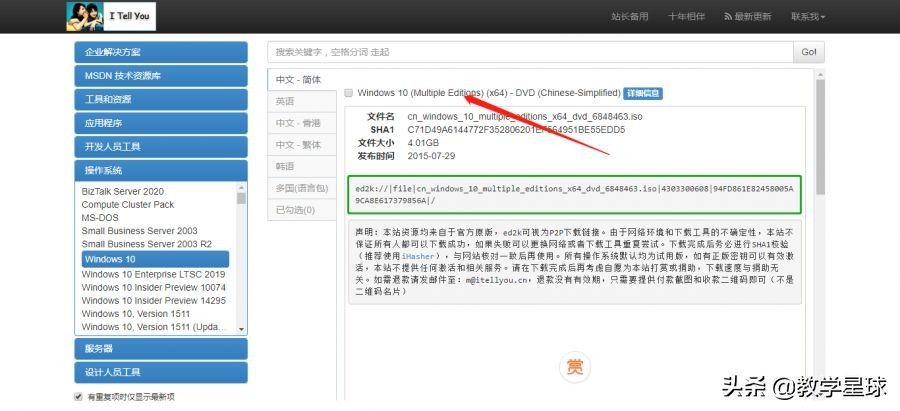The height and width of the screenshot is (411, 900).
Task: Switch to the 中文 - 香港 tab
Action: (302, 123)
